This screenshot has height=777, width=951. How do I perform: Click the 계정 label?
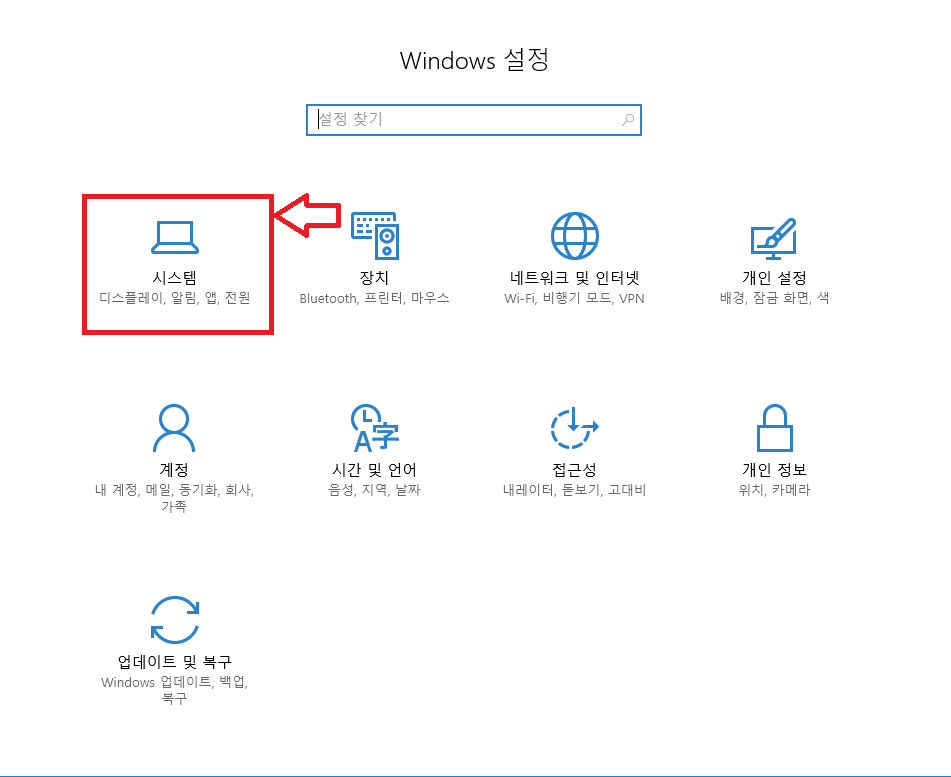pyautogui.click(x=174, y=469)
